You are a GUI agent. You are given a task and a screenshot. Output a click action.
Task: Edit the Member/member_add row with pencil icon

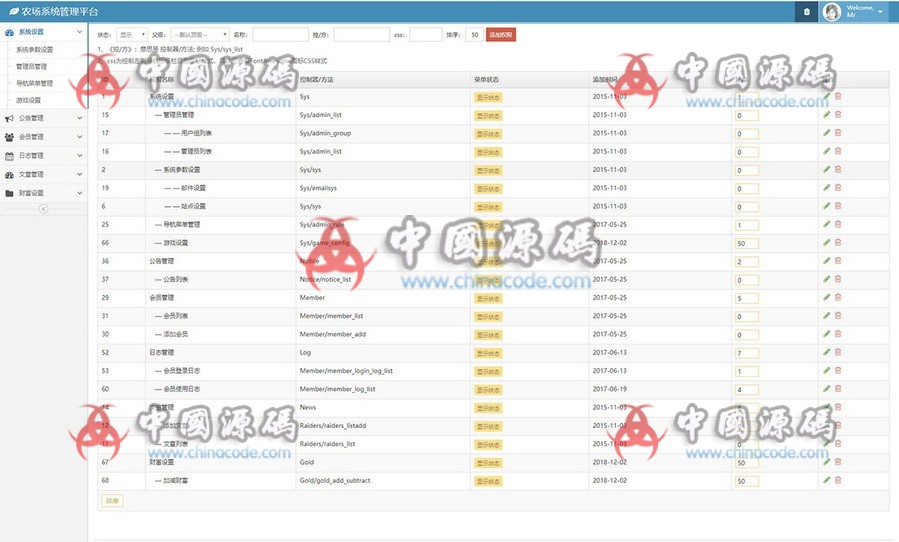(x=826, y=334)
